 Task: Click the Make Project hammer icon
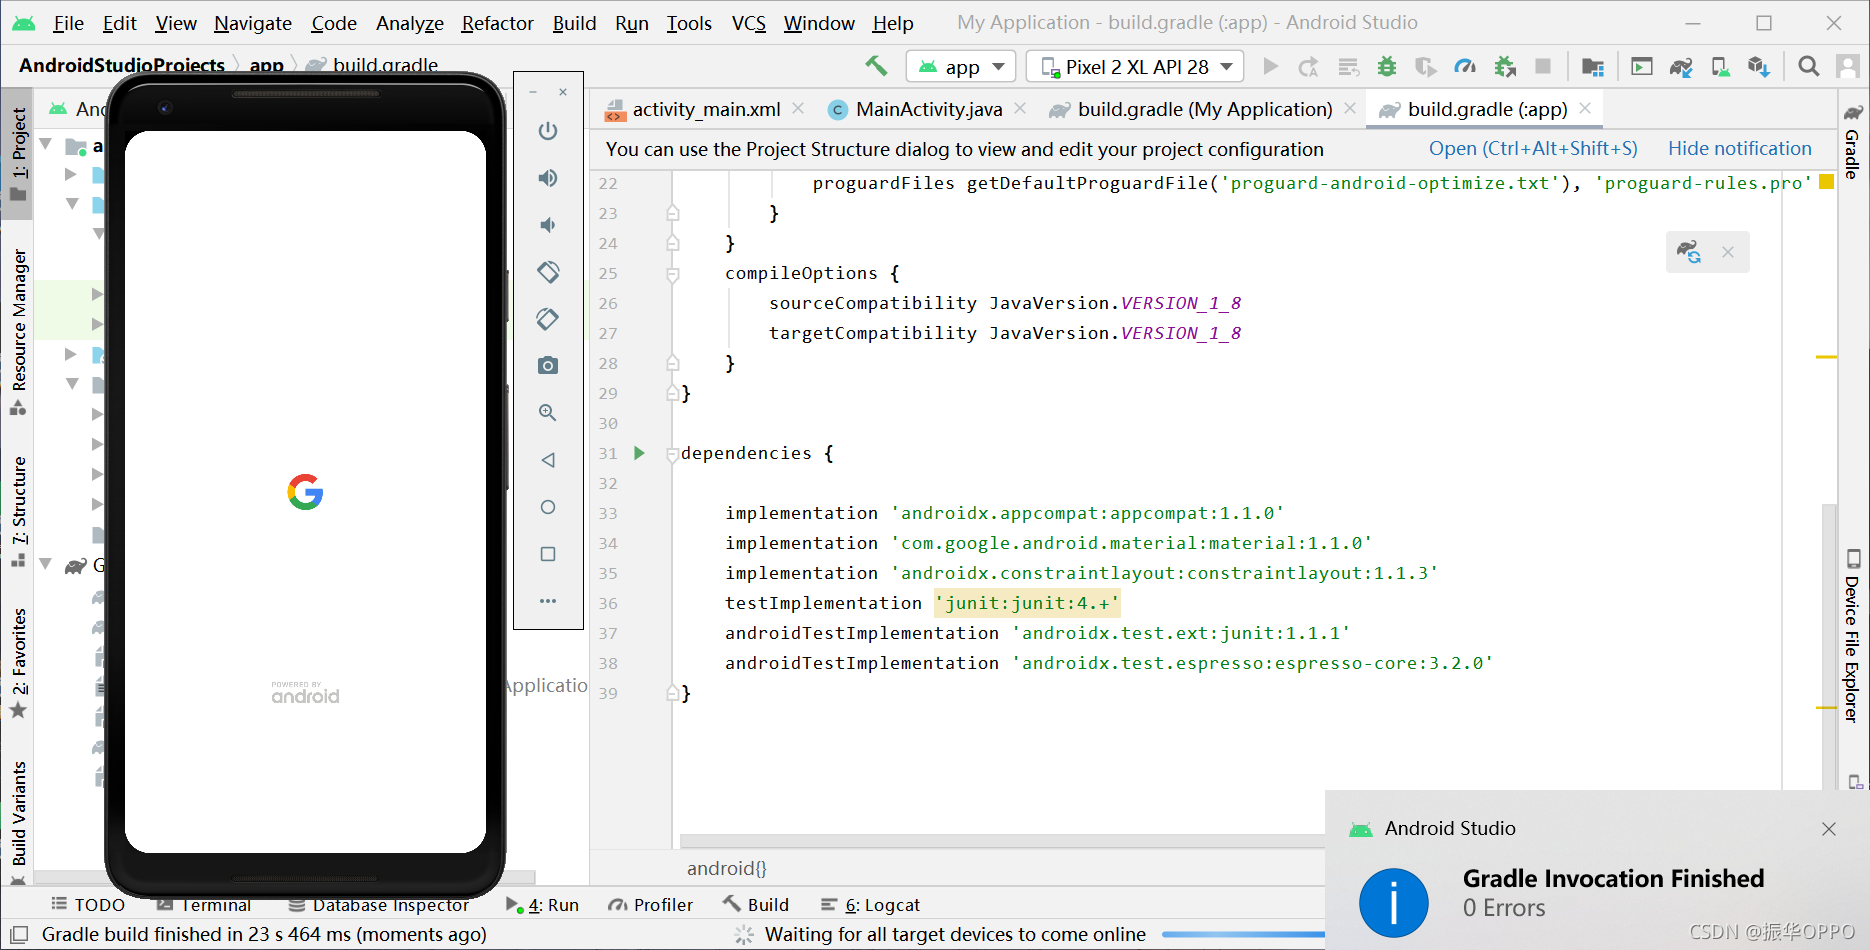coord(876,66)
